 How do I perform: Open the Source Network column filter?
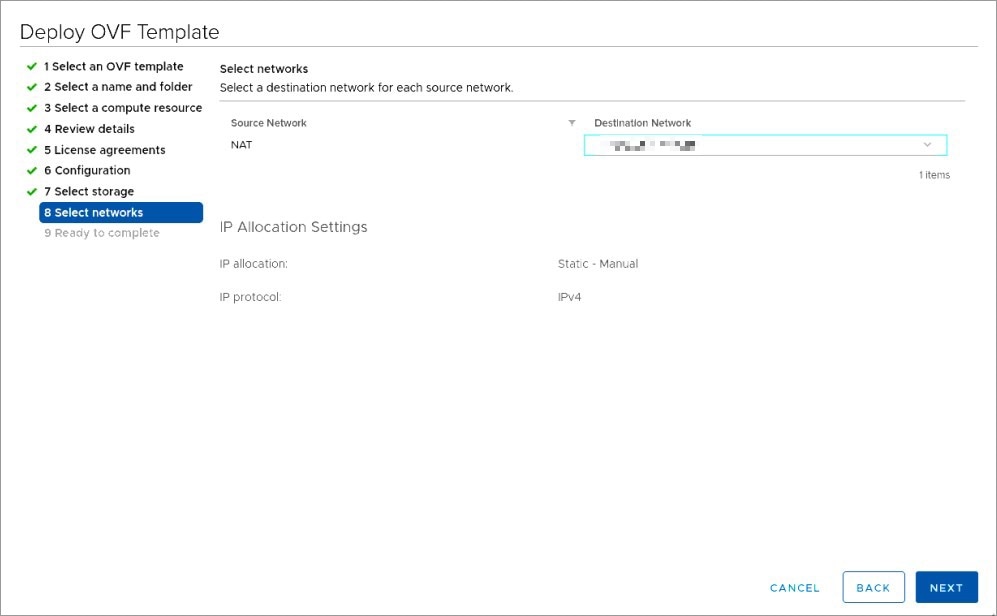coord(571,122)
